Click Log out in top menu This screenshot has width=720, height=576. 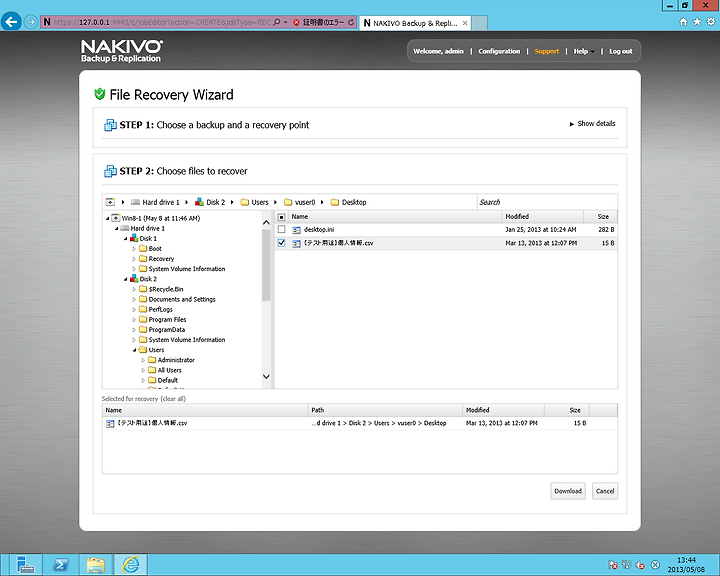tap(621, 51)
